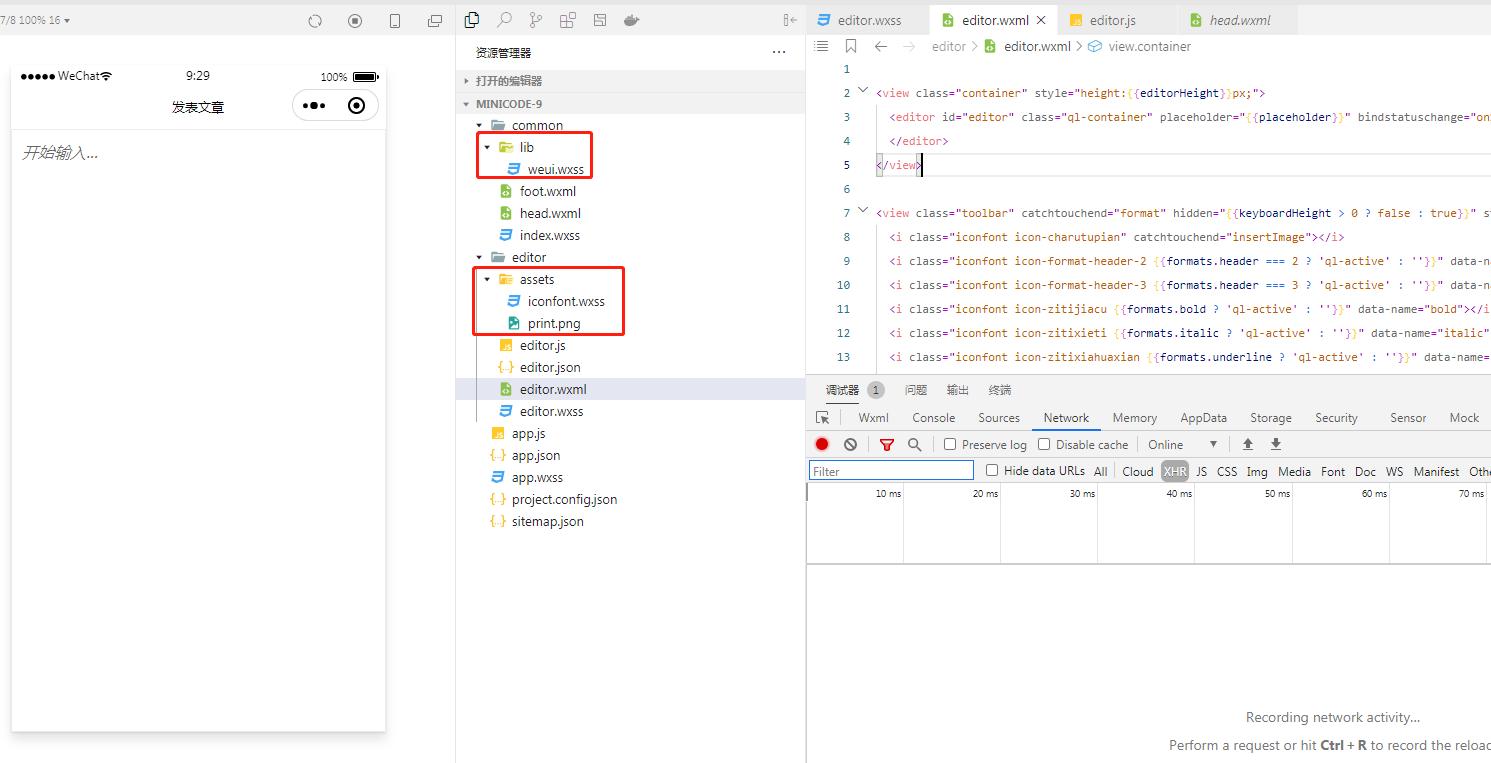Screen dimensions: 1491x763
Task: Click the red record network log button
Action: pos(822,445)
